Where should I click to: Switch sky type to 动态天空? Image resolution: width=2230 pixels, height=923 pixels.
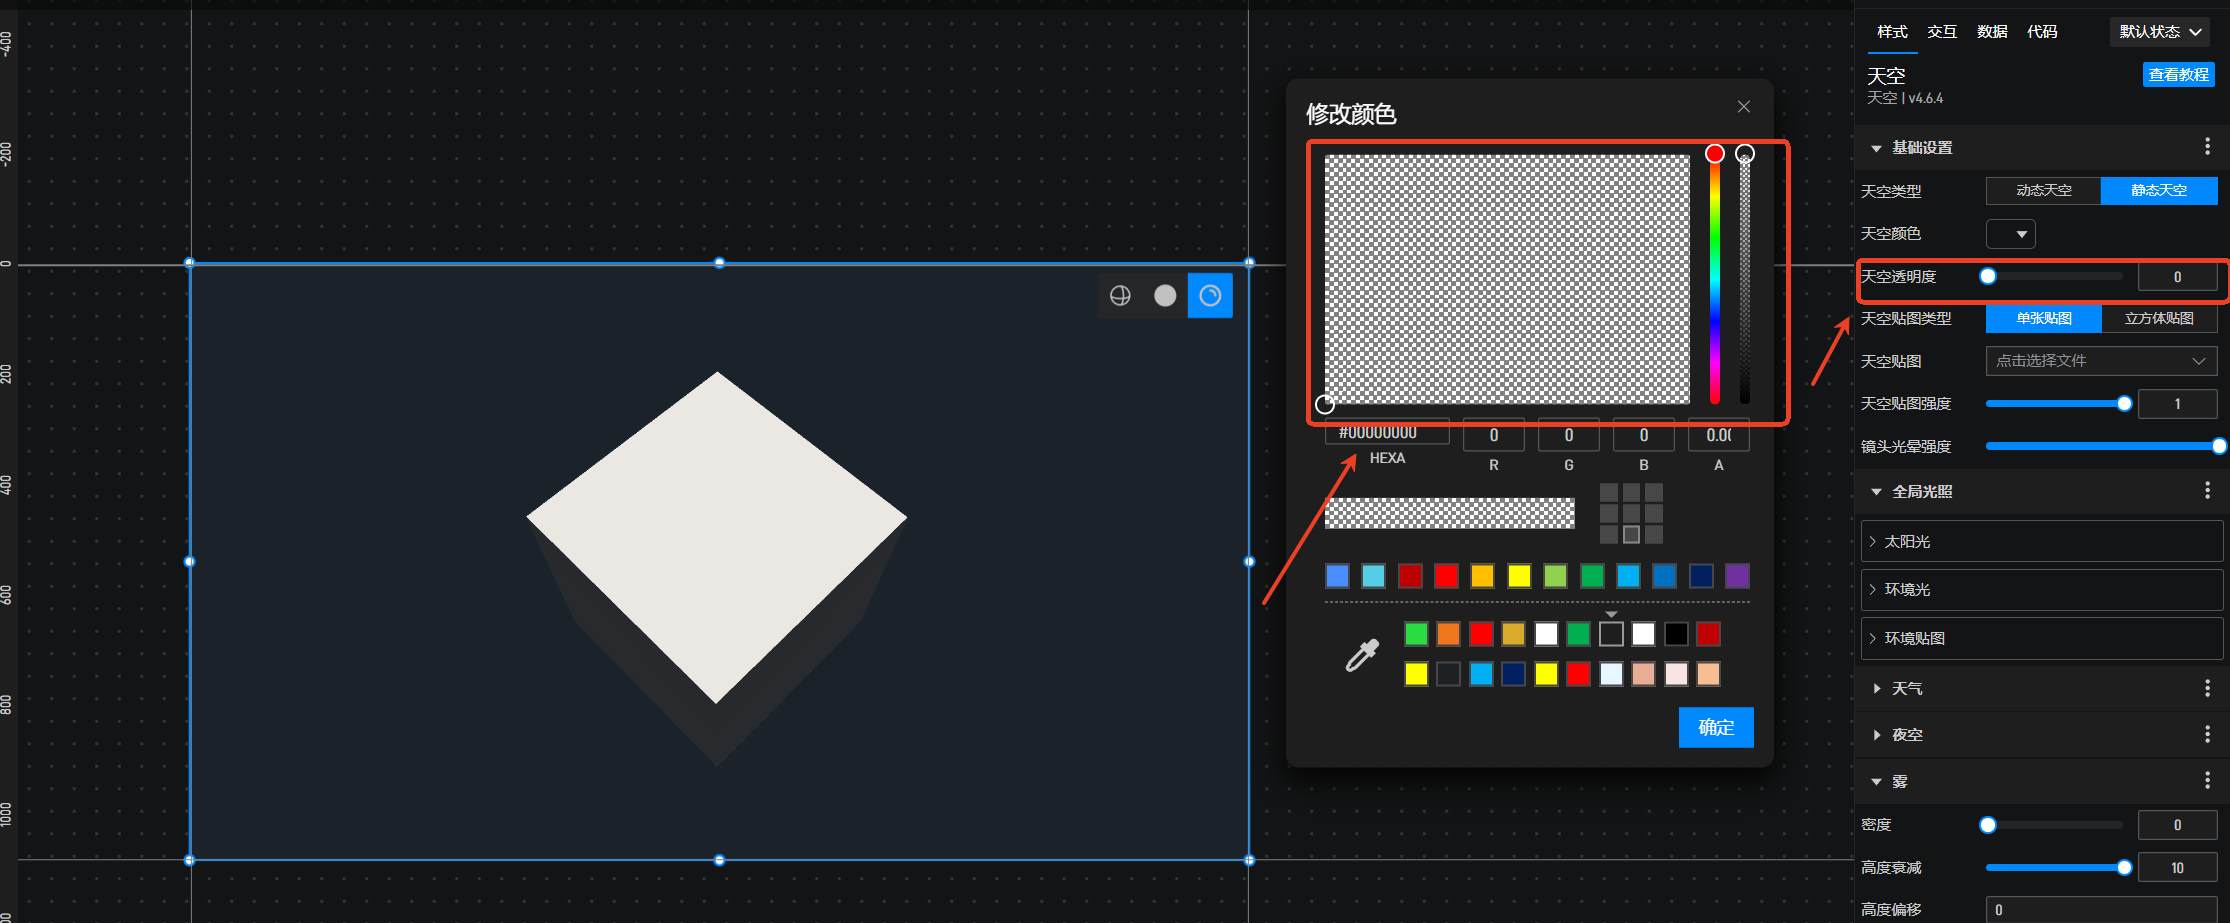[x=2043, y=190]
